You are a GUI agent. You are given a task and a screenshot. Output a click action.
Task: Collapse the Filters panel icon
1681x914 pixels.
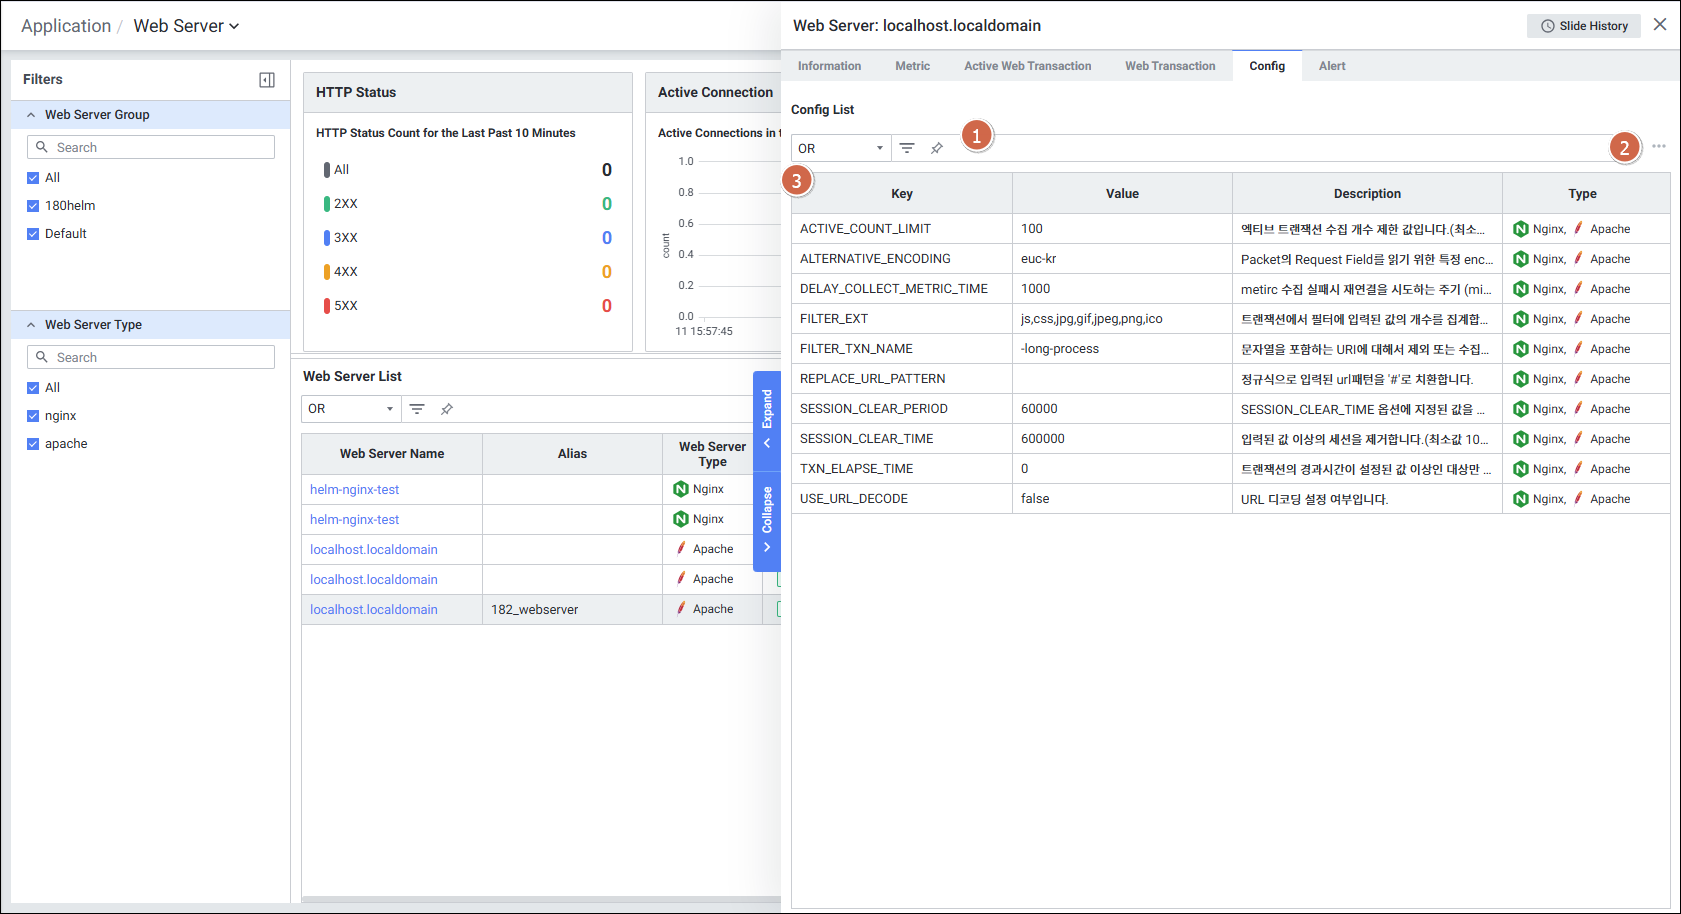point(267,80)
